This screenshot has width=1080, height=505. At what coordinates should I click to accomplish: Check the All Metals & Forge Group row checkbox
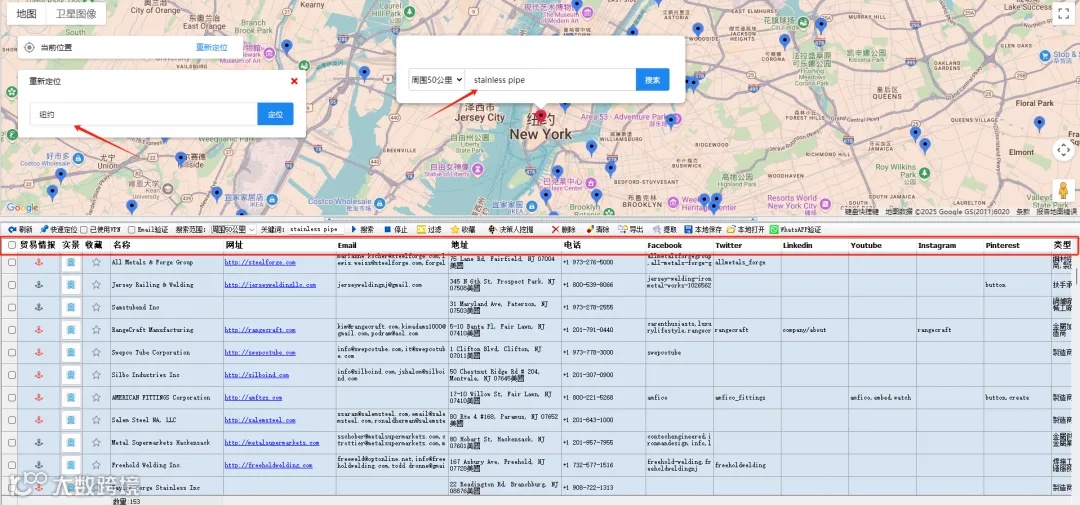coord(12,262)
